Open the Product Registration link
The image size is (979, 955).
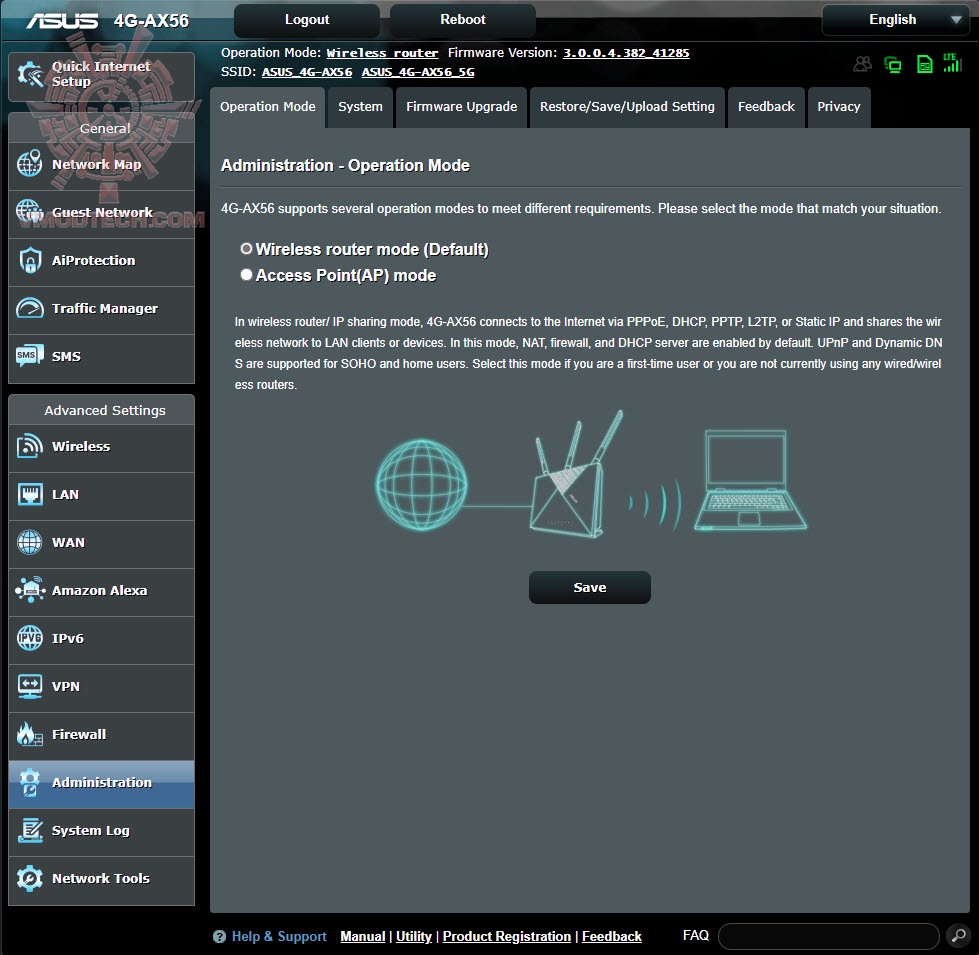tap(507, 936)
